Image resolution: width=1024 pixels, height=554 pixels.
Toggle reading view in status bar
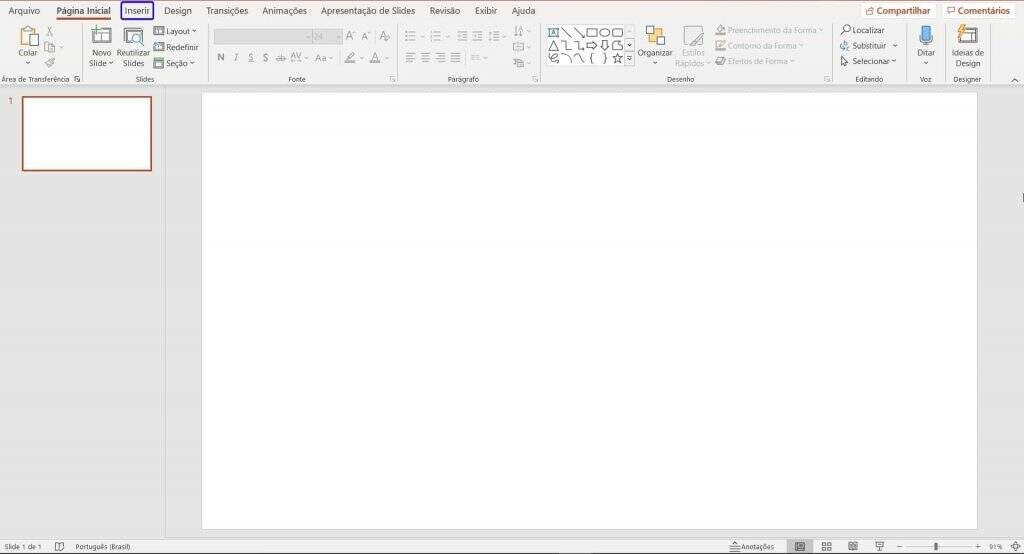click(852, 546)
